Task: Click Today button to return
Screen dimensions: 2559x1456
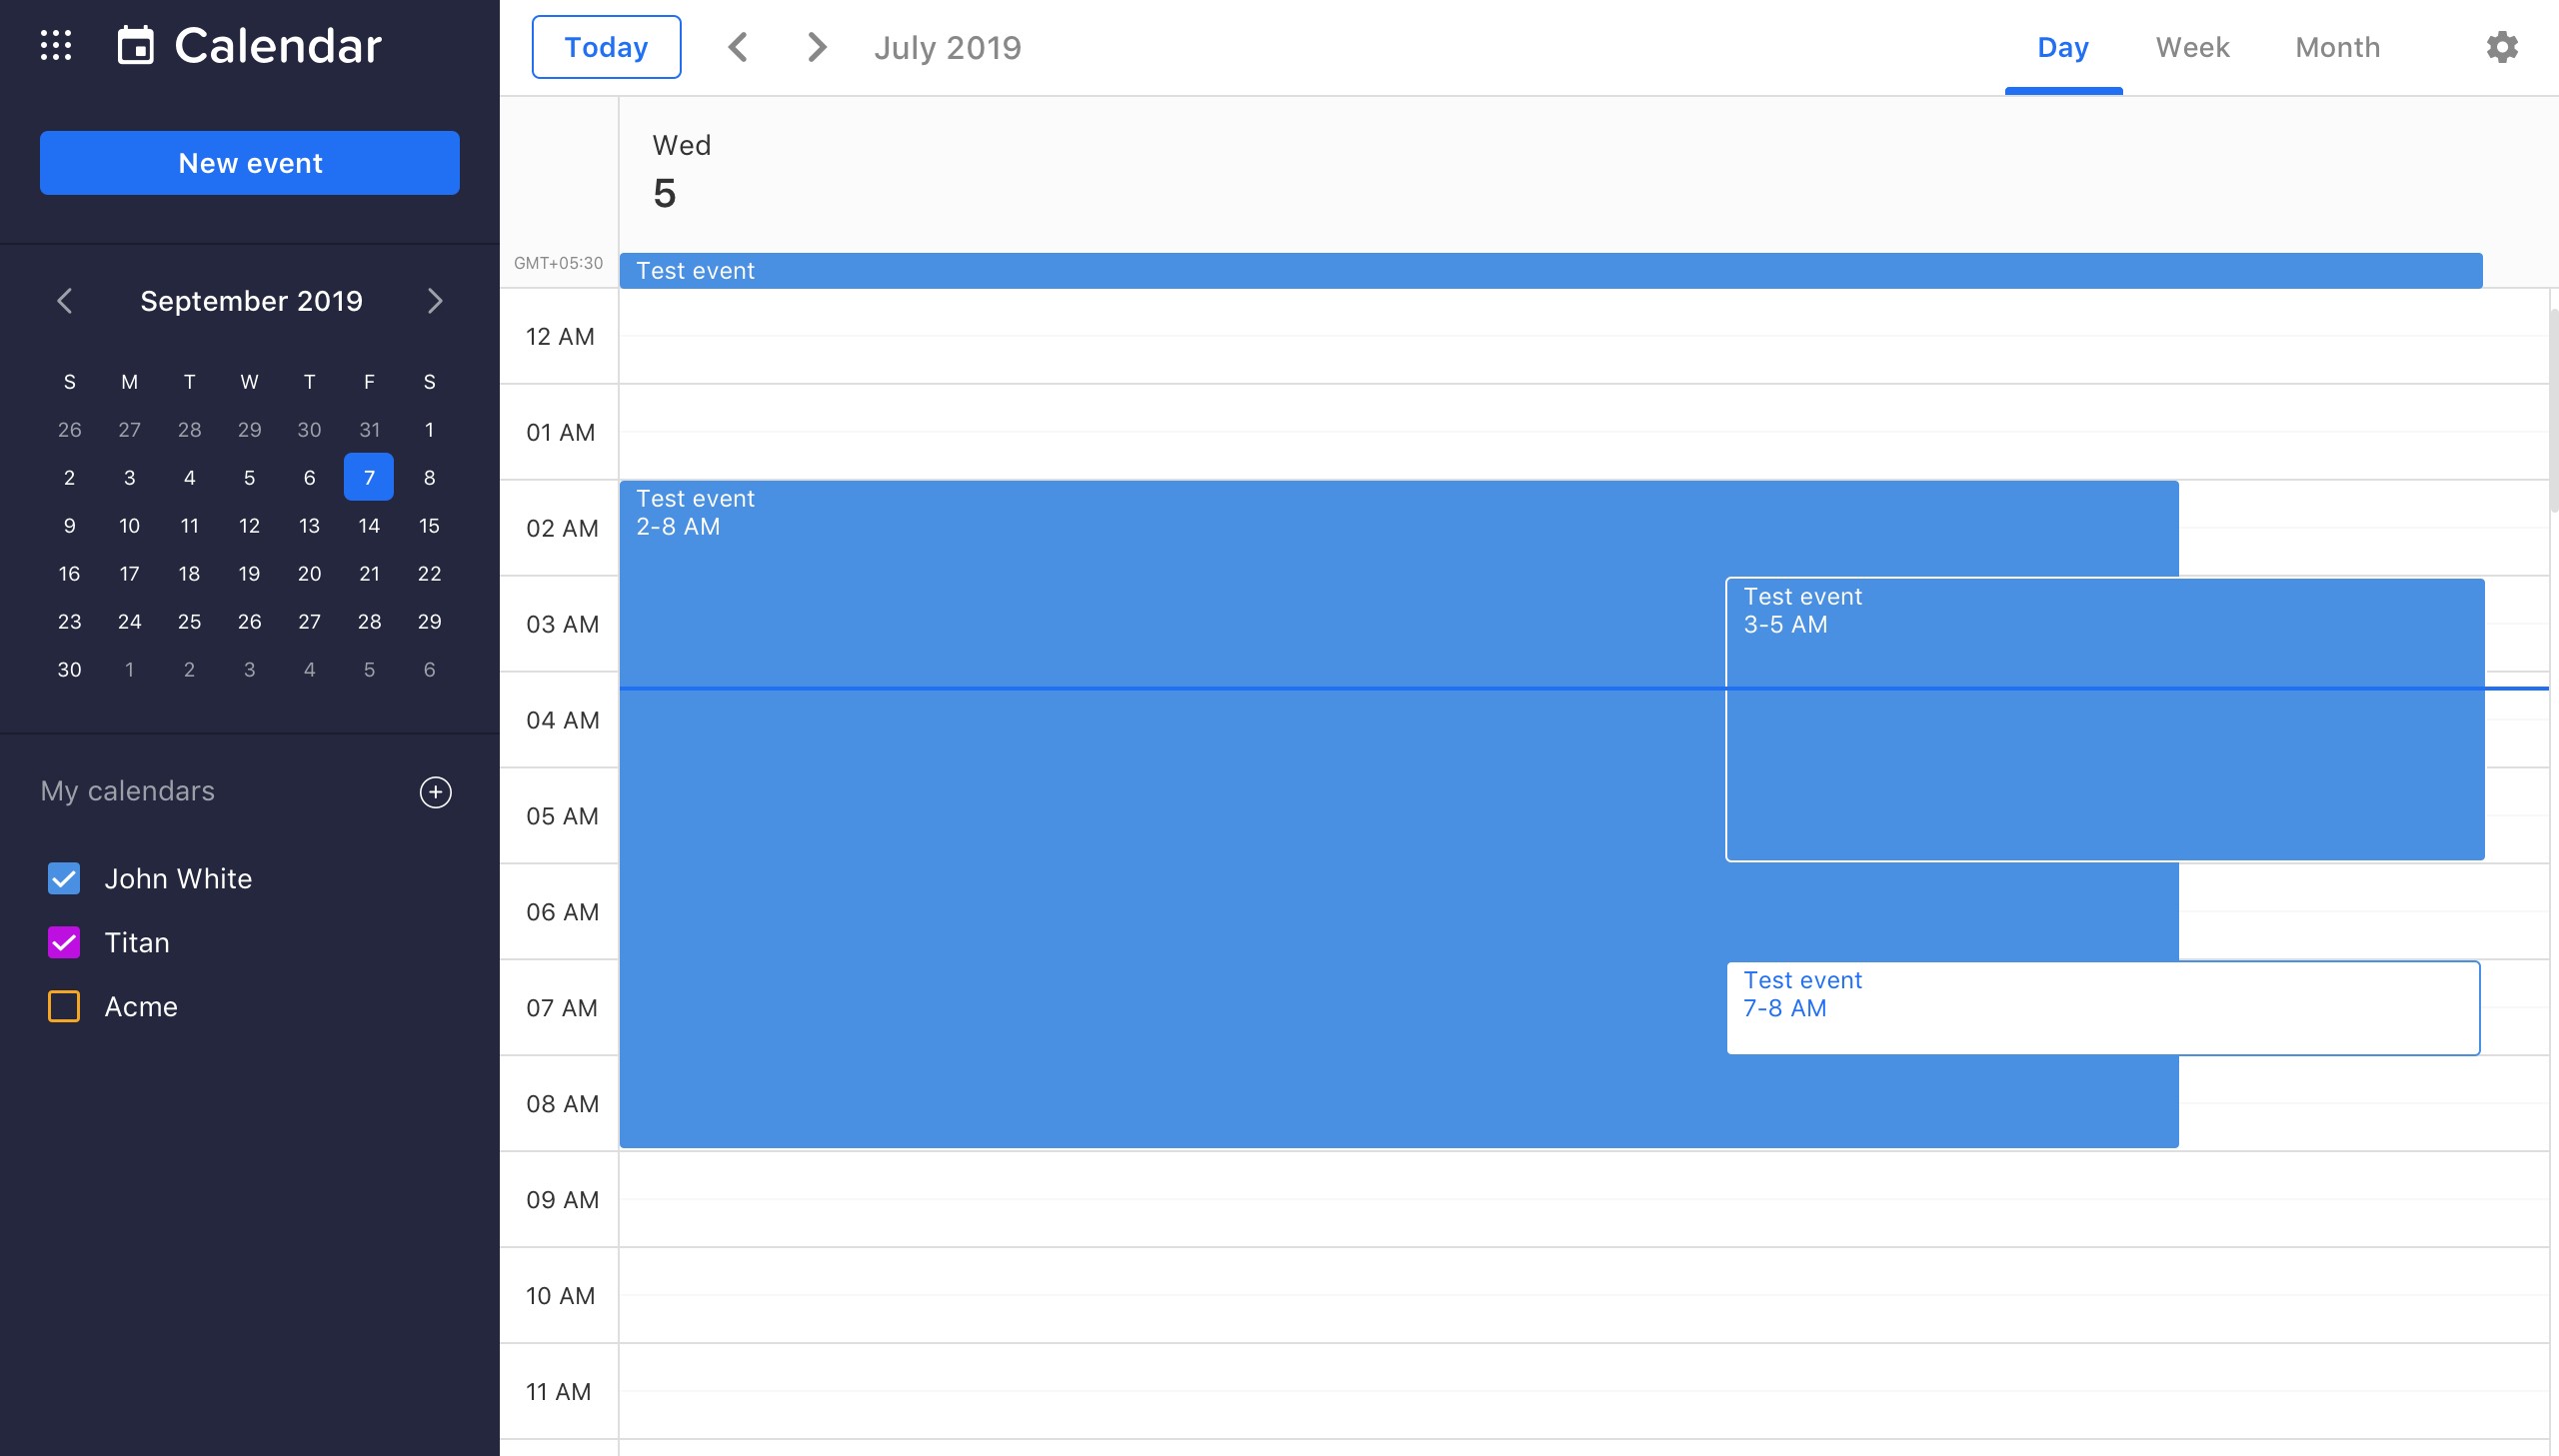Action: [607, 47]
